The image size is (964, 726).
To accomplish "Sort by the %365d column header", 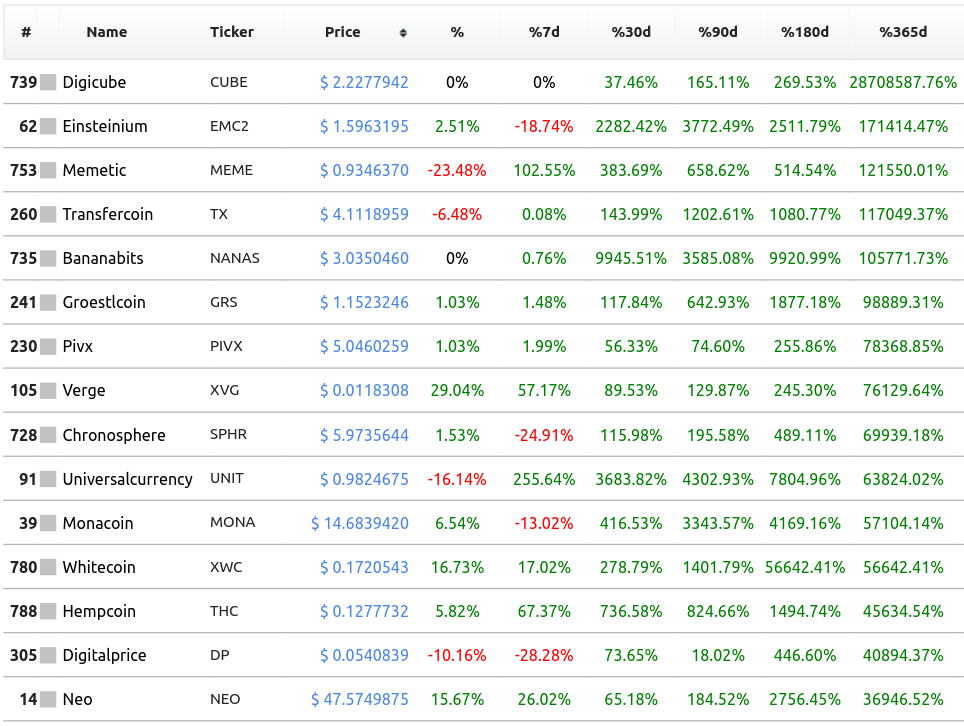I will pyautogui.click(x=903, y=32).
